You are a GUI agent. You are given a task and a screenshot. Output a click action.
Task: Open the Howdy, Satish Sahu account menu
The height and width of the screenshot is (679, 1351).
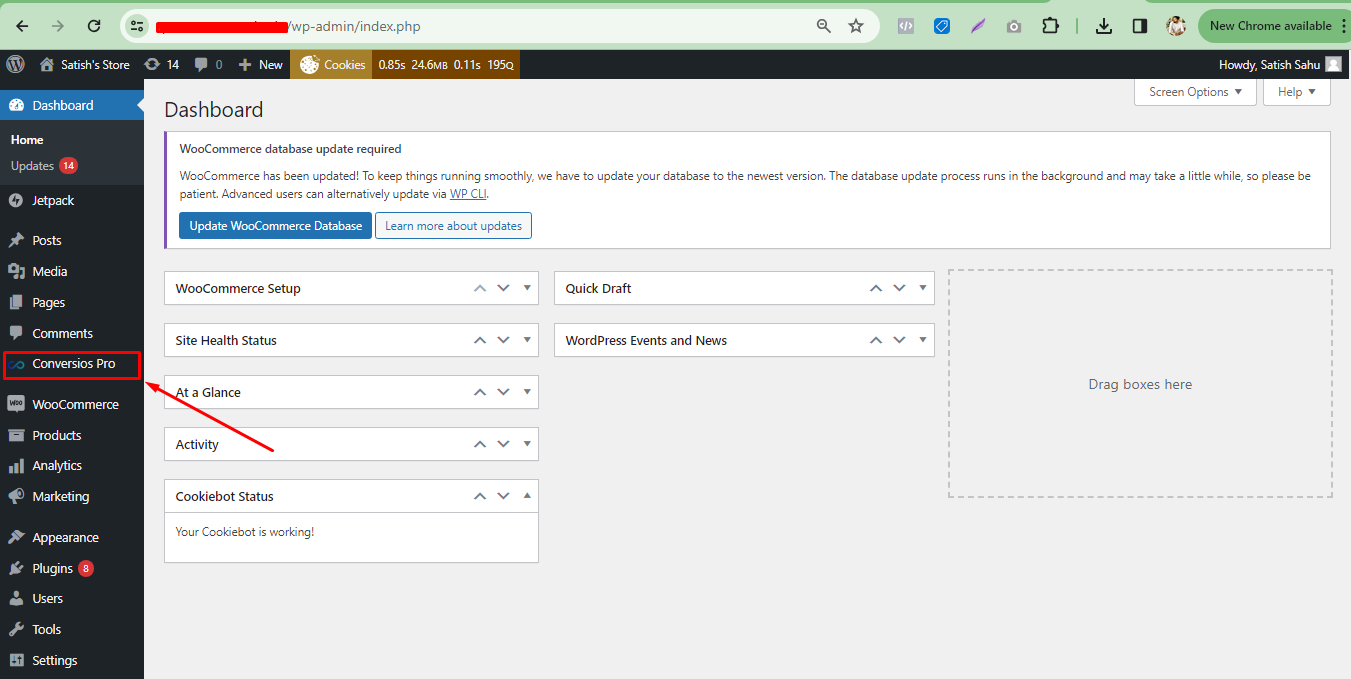click(1280, 64)
